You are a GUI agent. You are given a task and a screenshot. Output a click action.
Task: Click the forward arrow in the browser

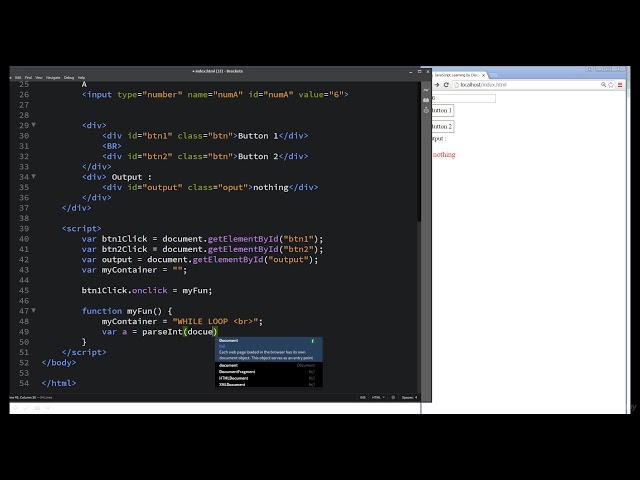pyautogui.click(x=437, y=85)
